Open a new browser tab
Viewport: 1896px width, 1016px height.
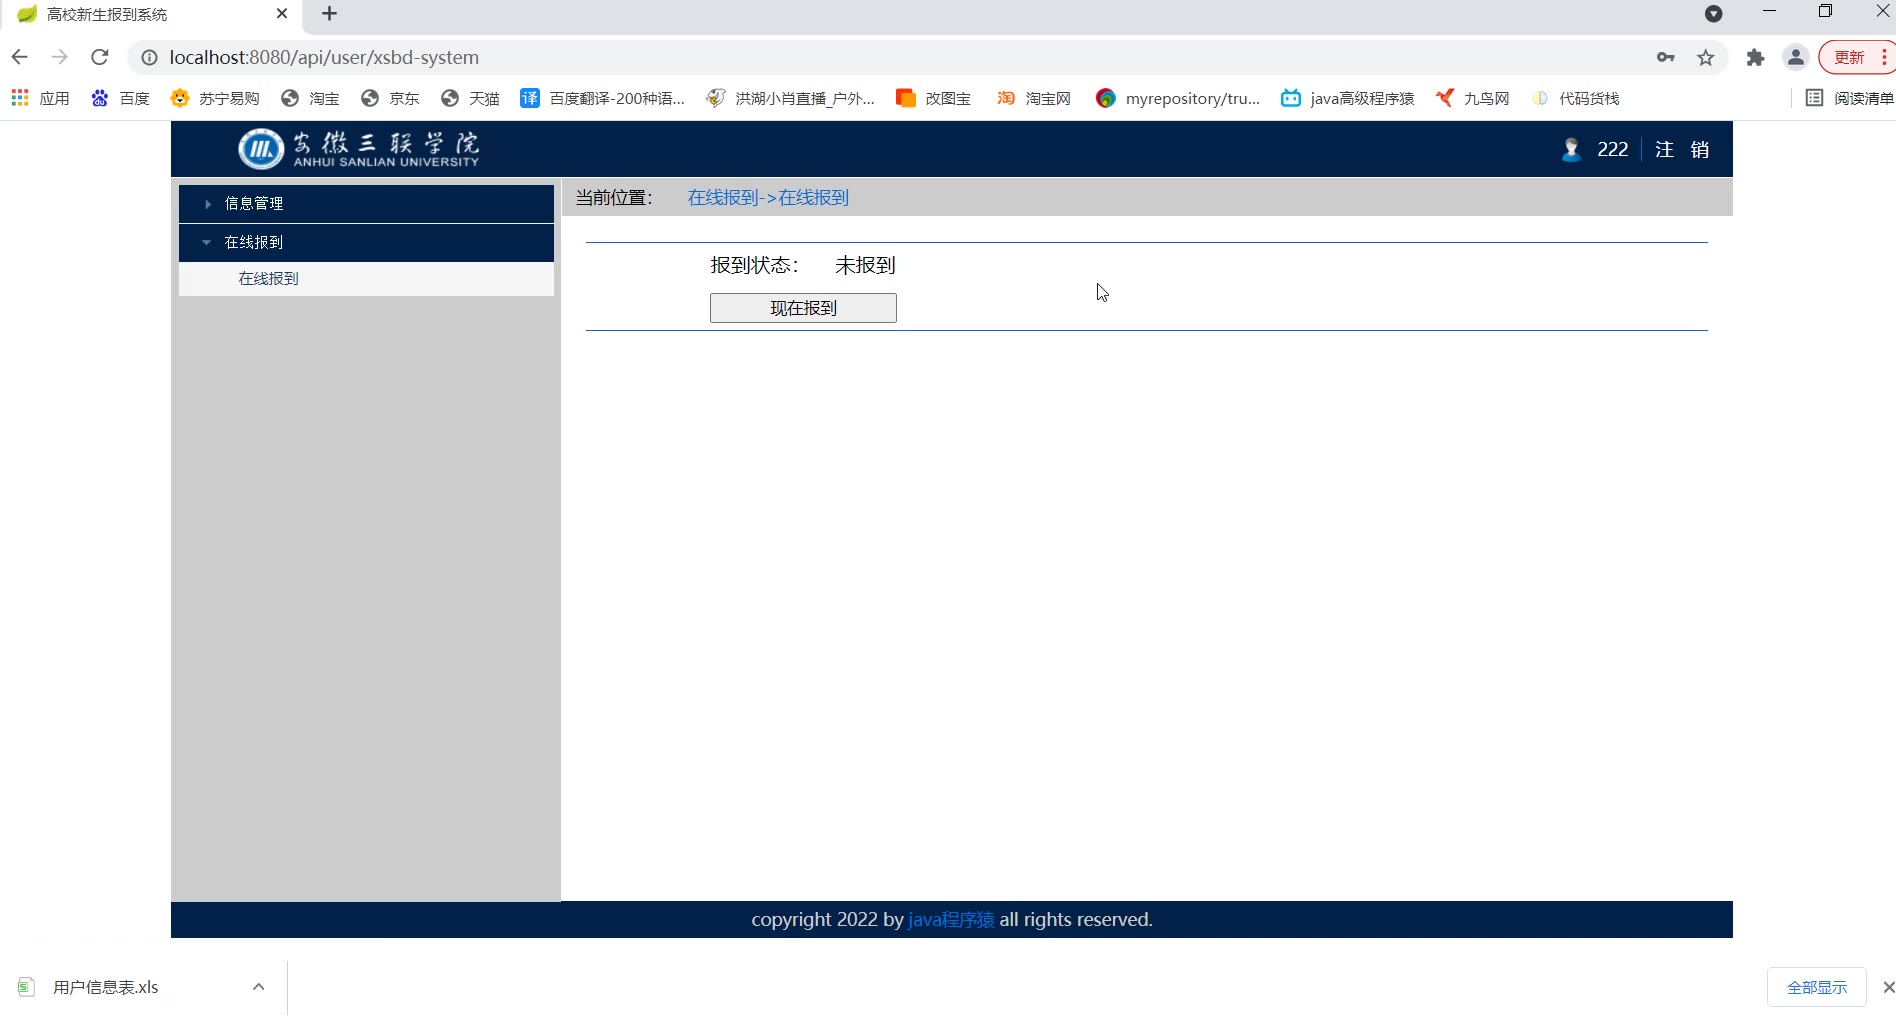[329, 14]
